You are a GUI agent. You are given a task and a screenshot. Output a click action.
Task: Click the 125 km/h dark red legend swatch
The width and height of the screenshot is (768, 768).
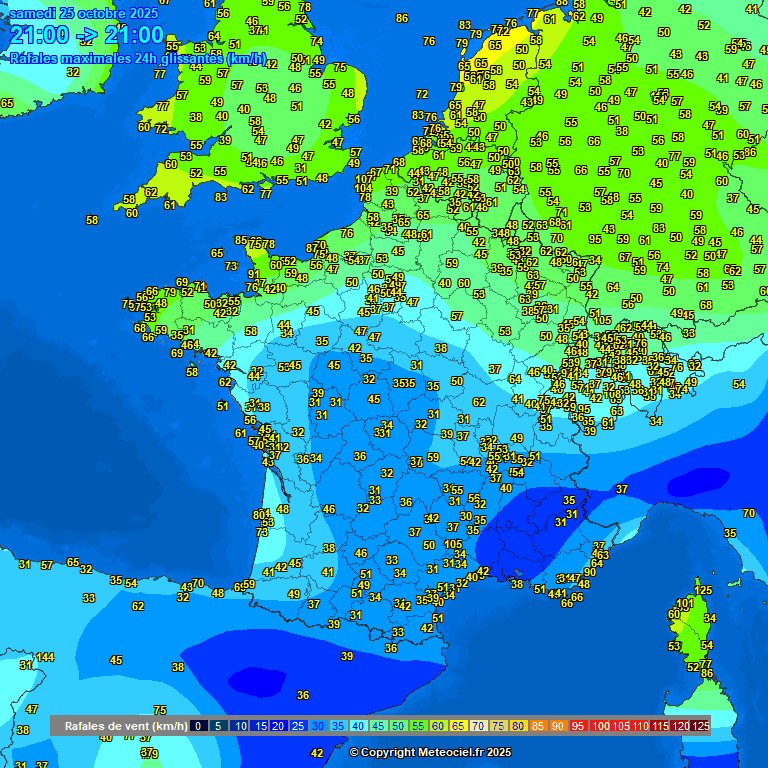coord(701,725)
